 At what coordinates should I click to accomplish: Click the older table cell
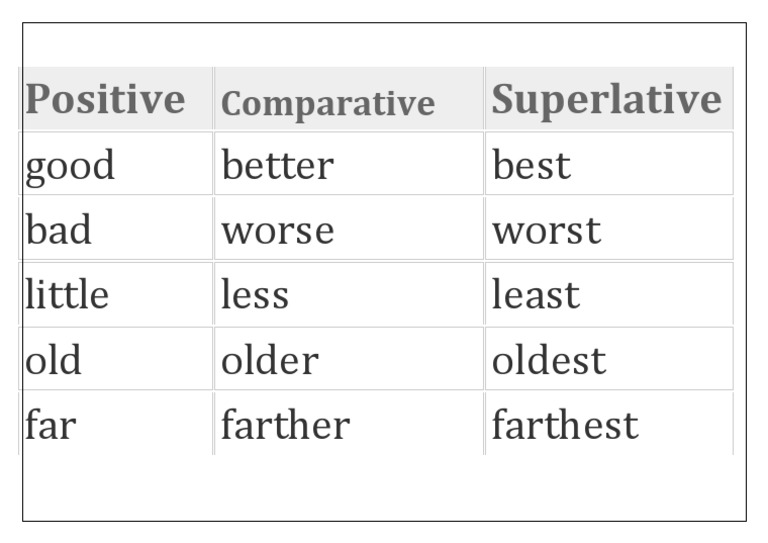(x=348, y=360)
